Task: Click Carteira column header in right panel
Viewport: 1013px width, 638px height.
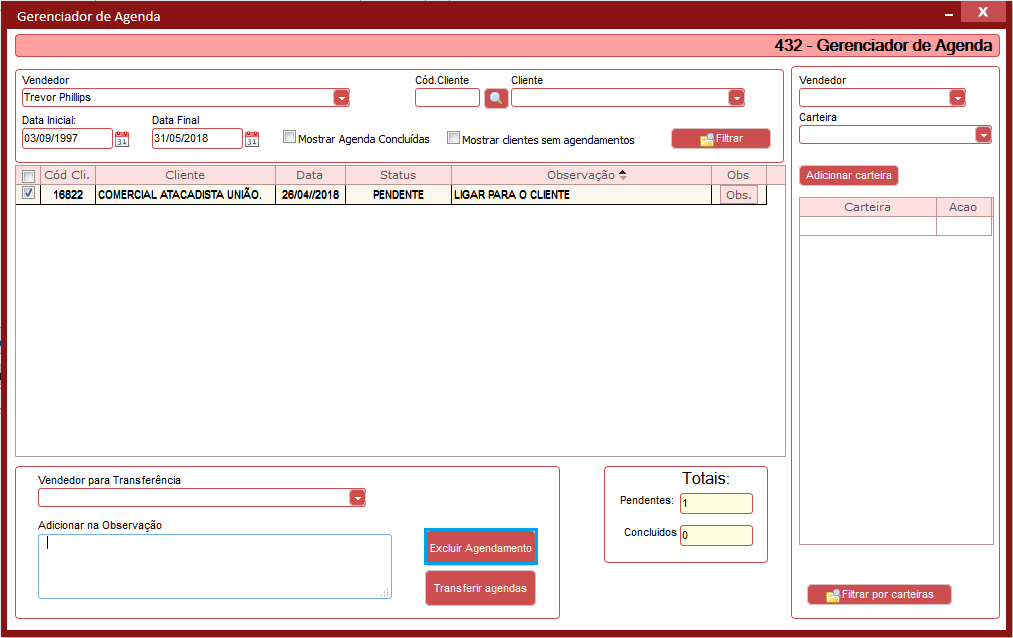Action: pos(868,207)
